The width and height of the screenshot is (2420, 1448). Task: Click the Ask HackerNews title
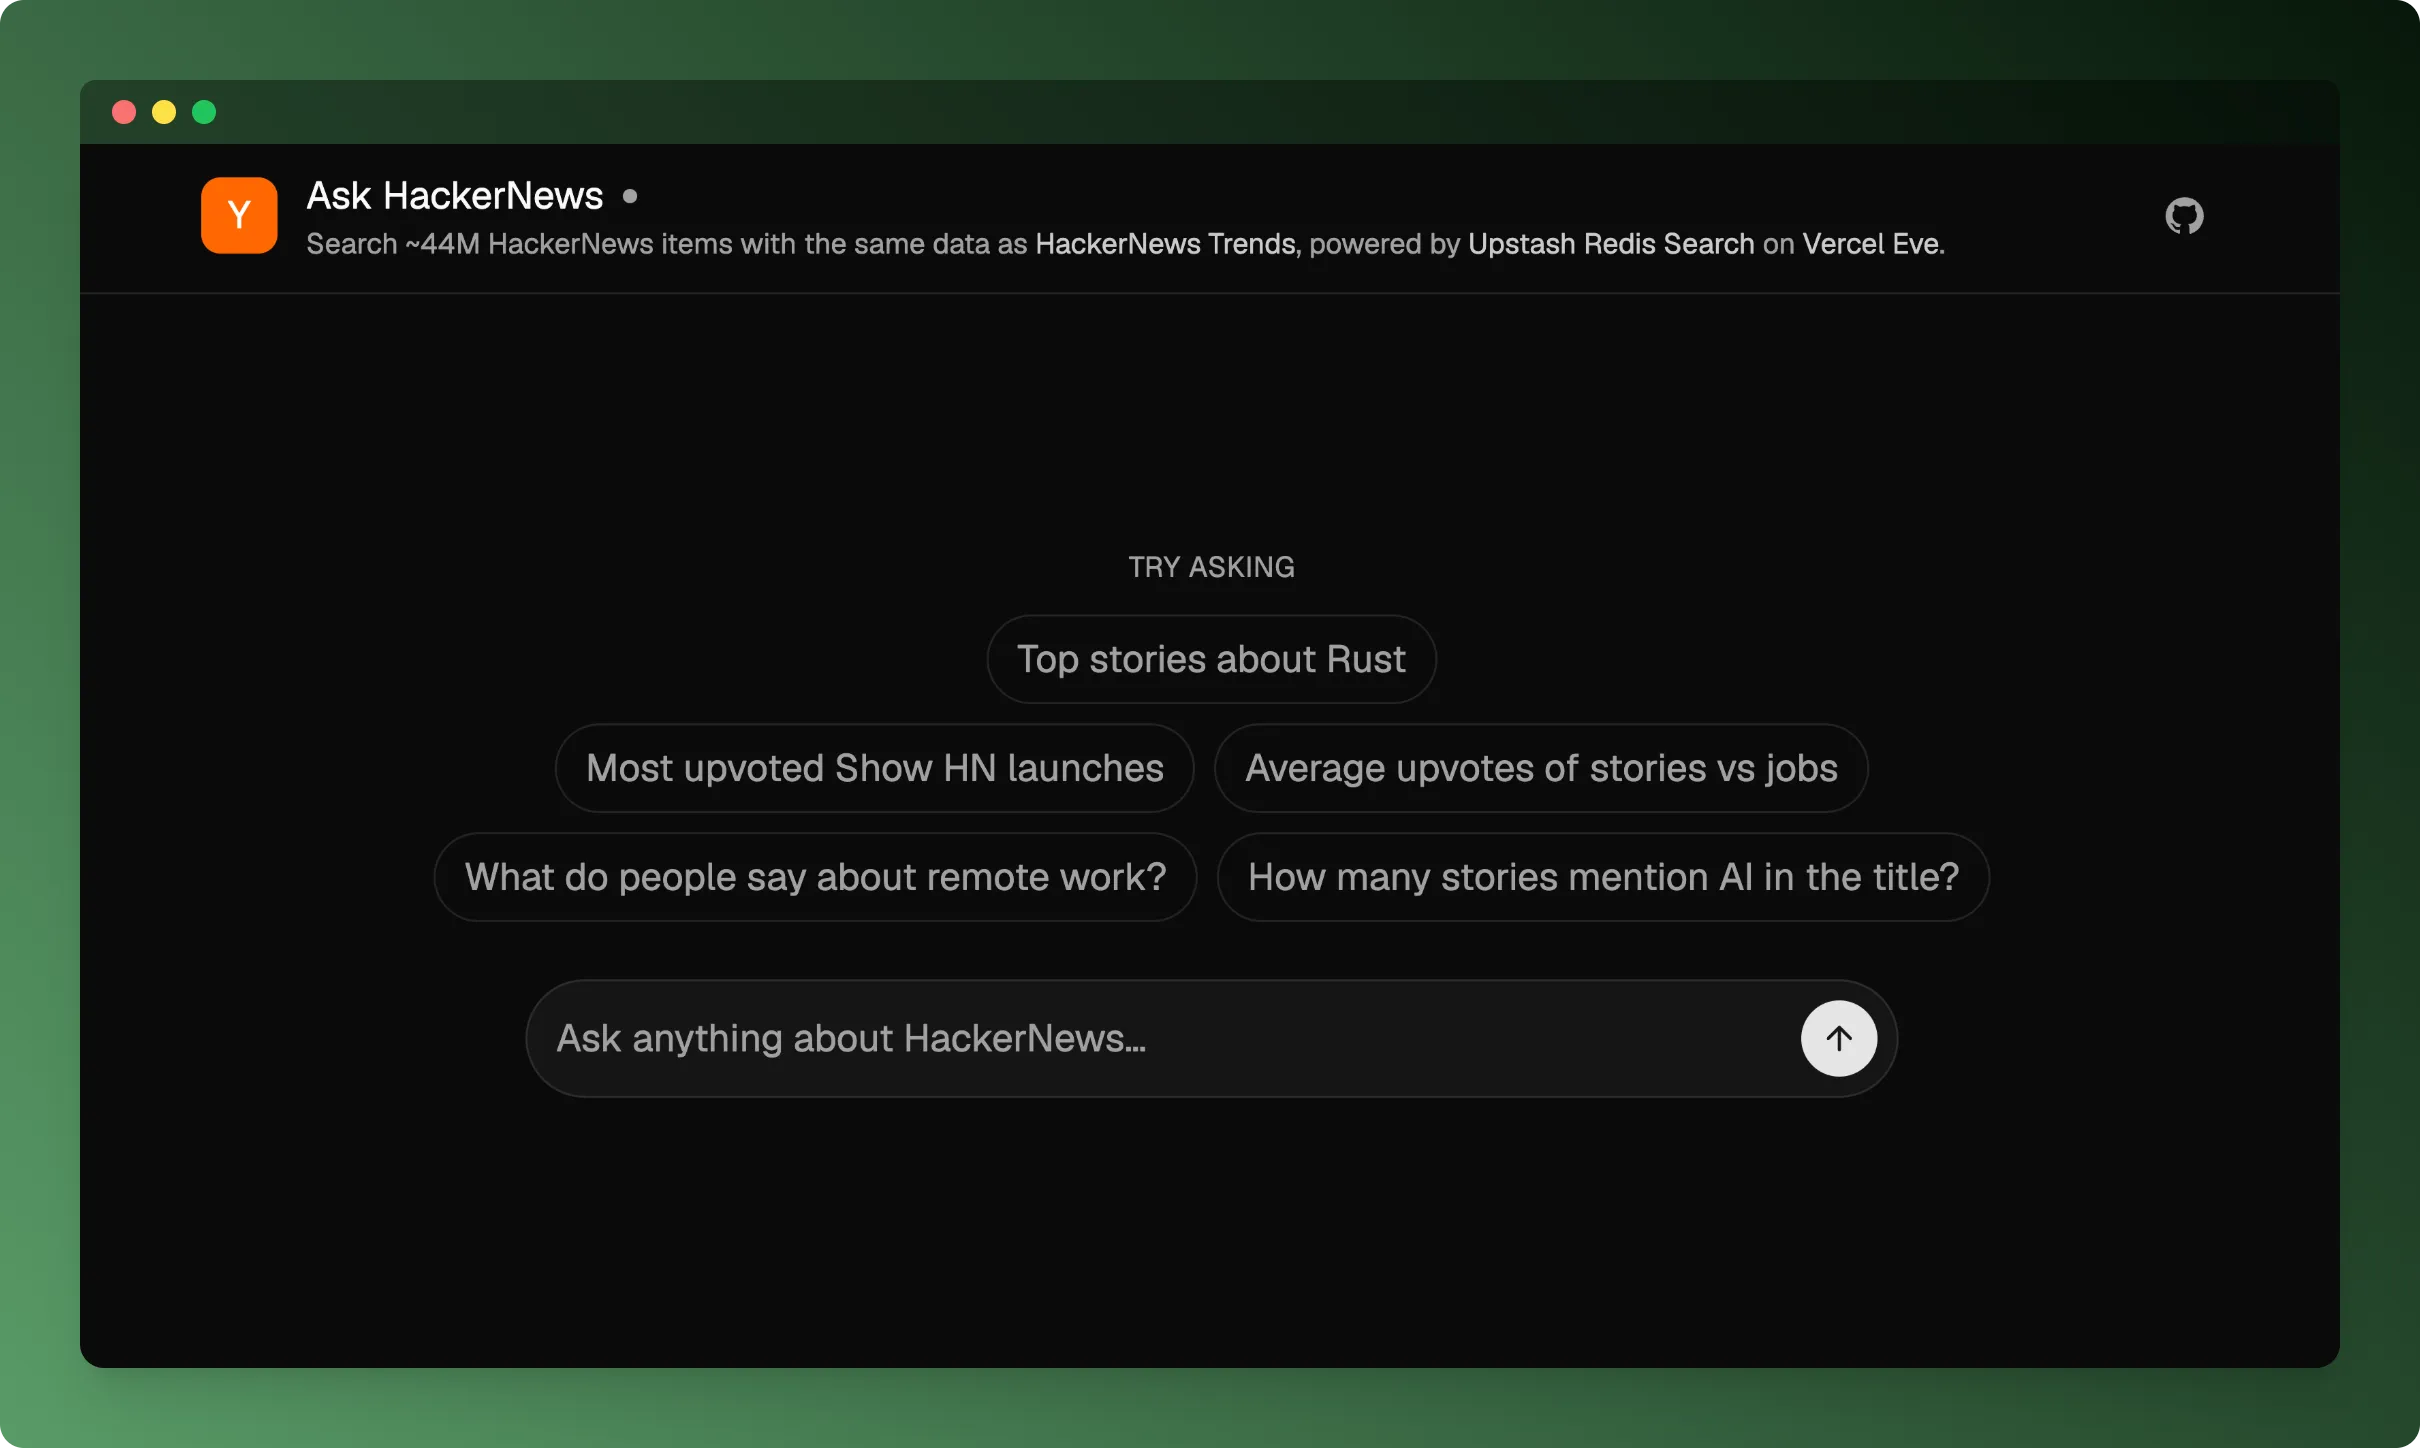coord(454,196)
